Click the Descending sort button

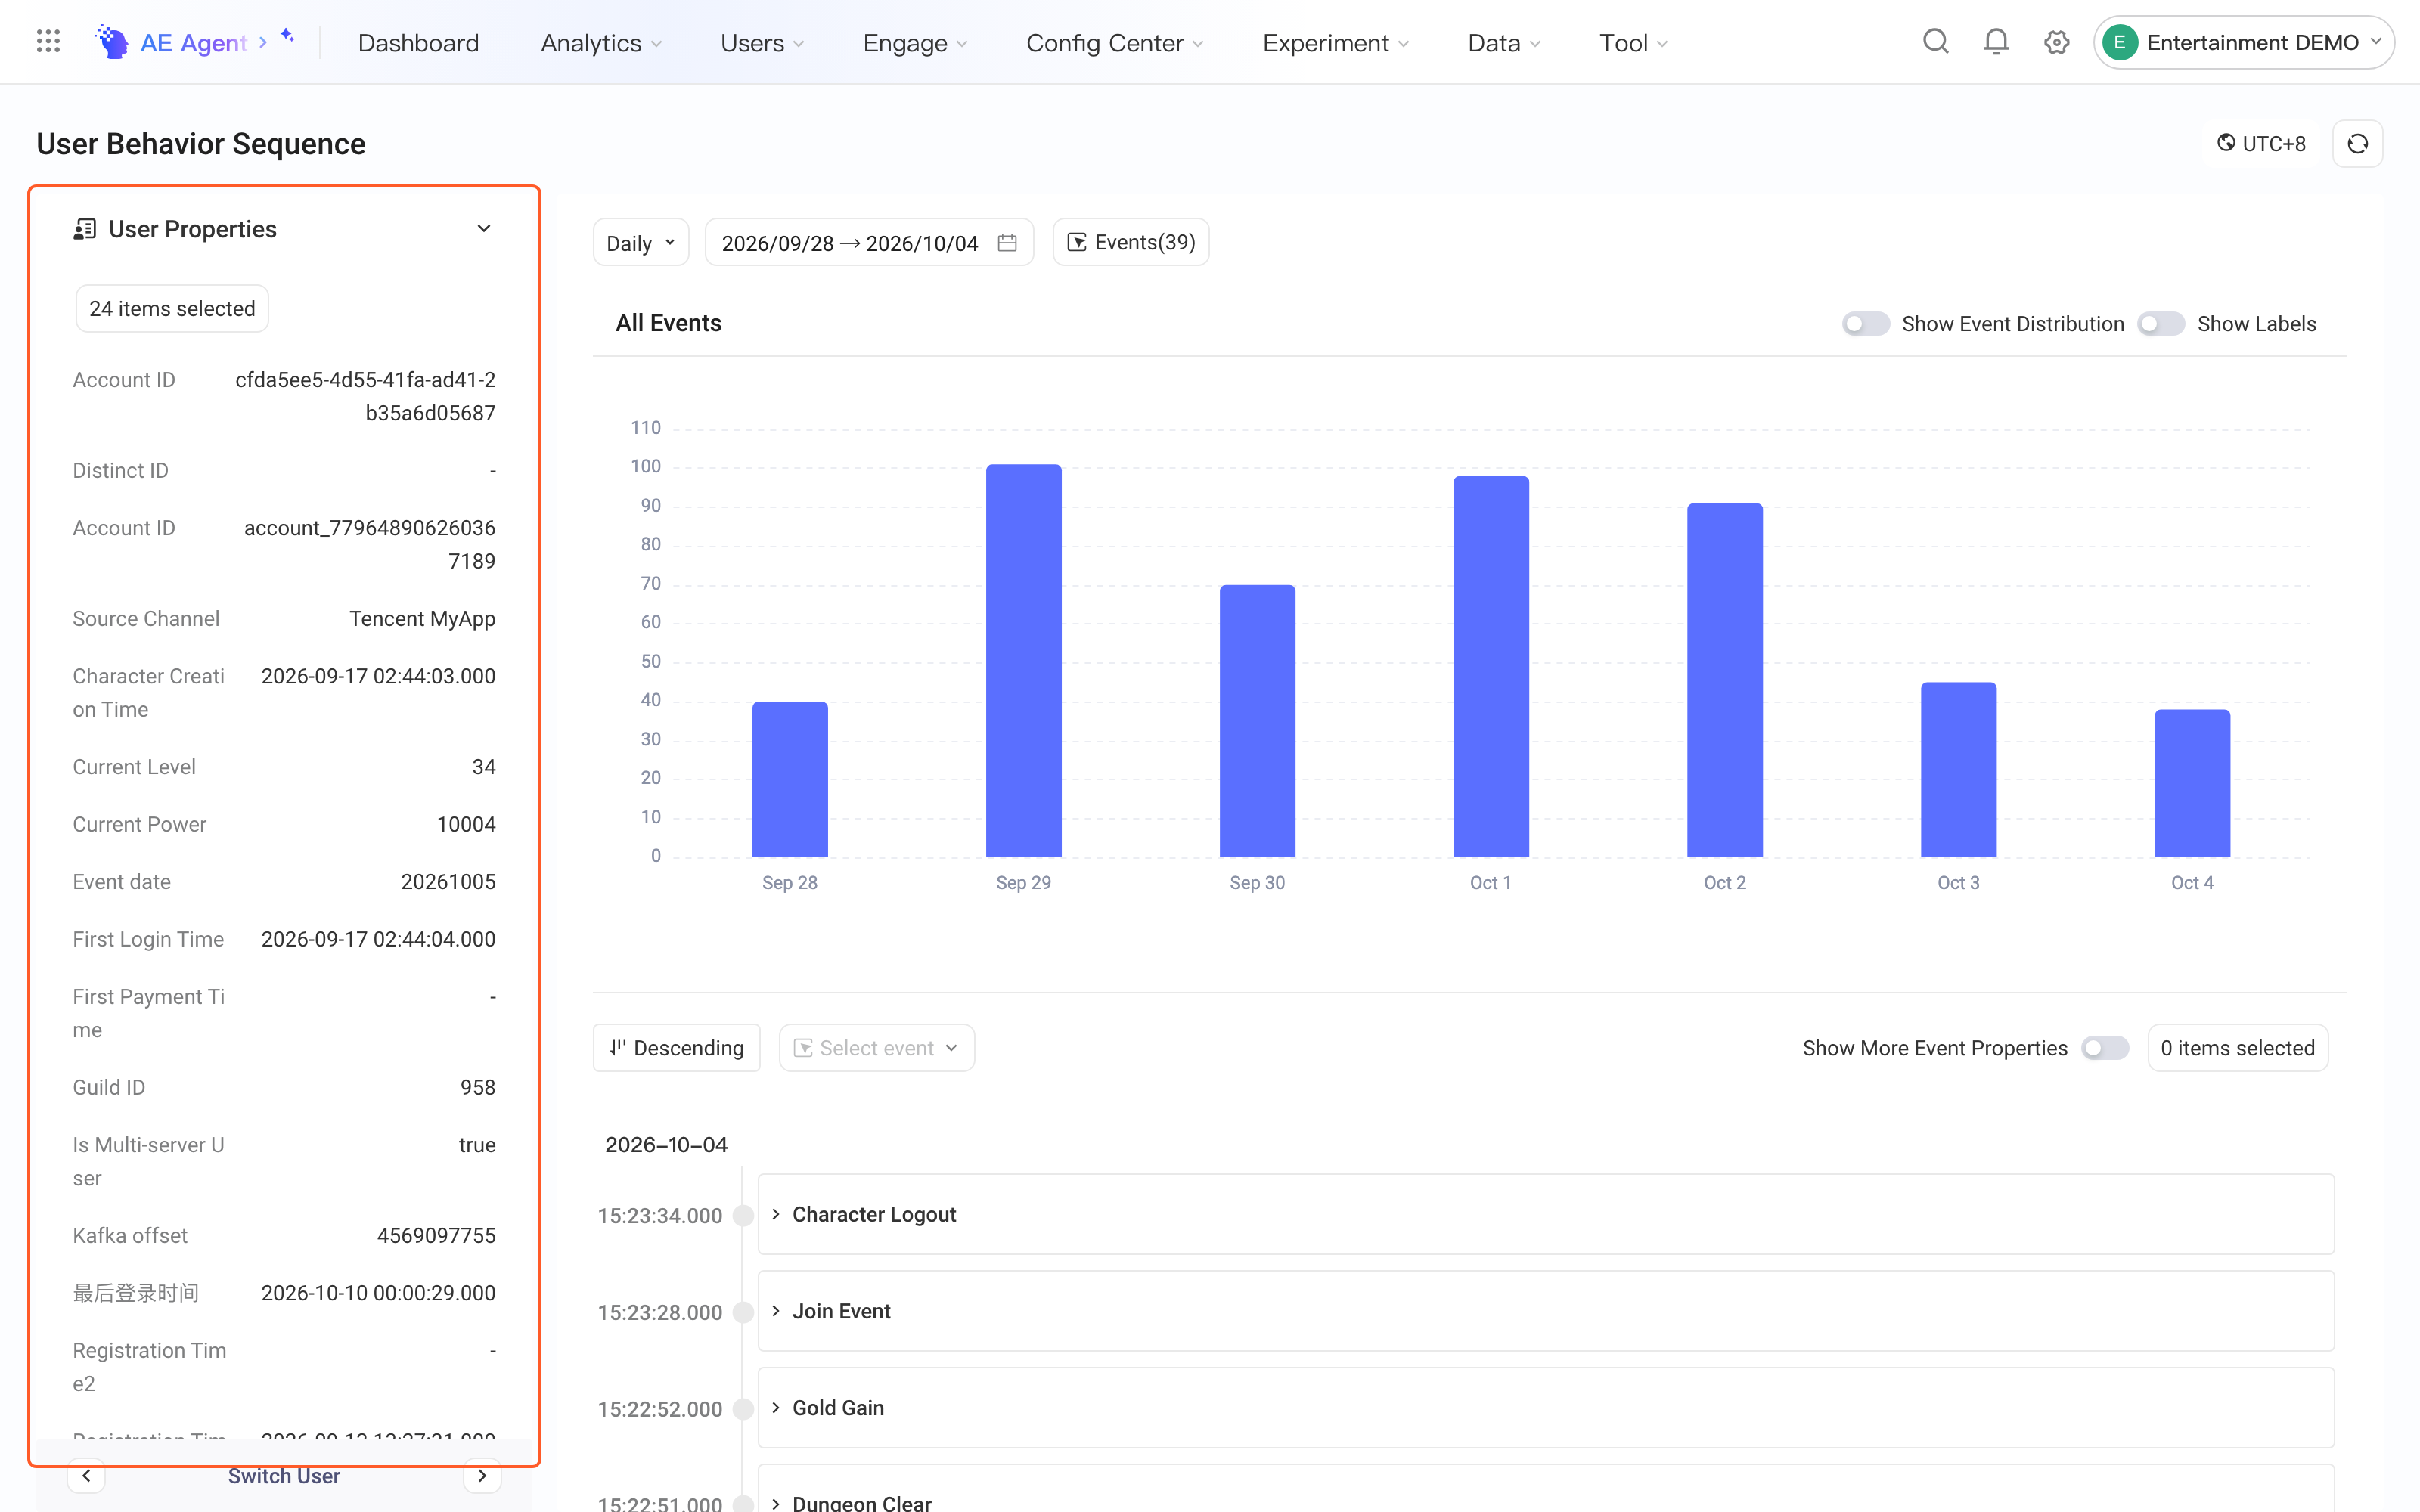pyautogui.click(x=677, y=1047)
